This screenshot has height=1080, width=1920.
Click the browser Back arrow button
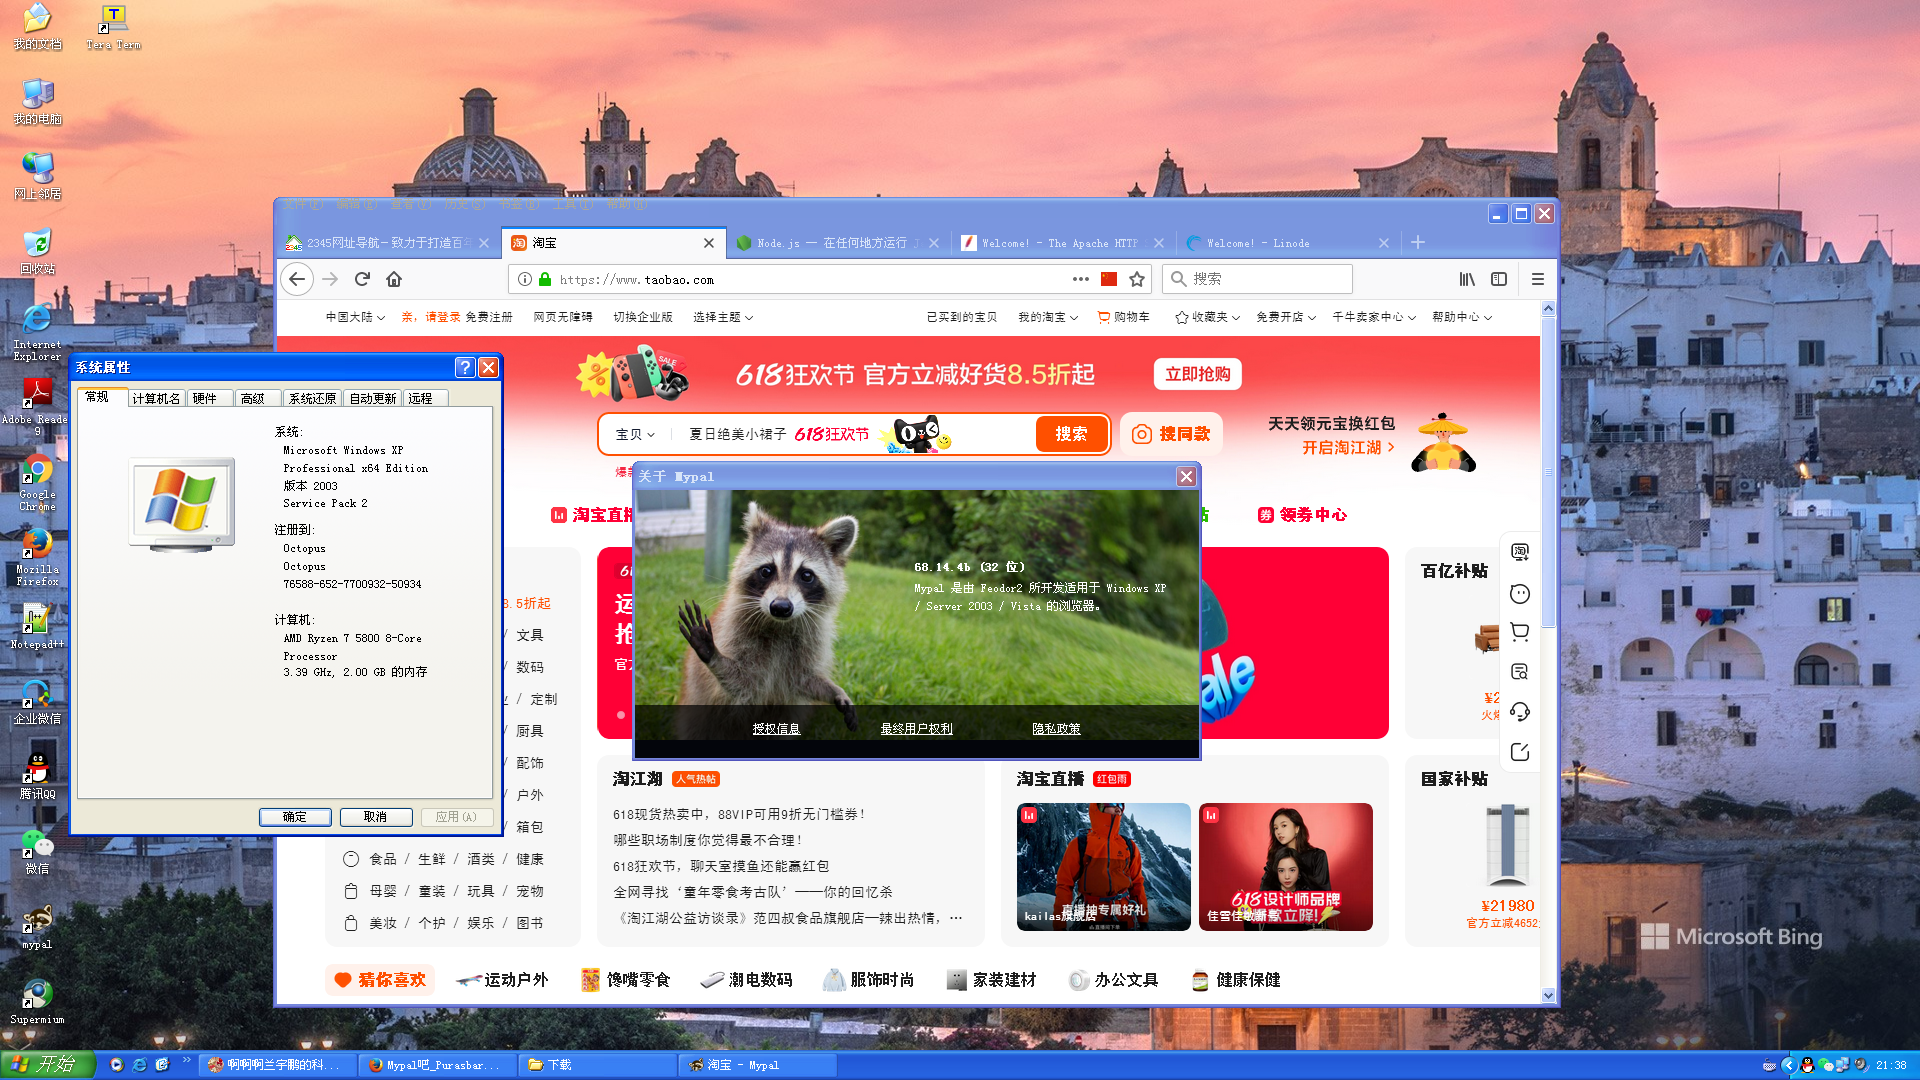point(297,279)
